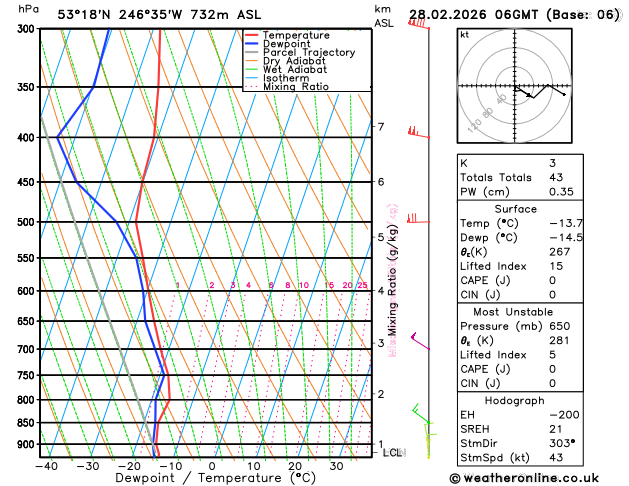Screen dimensions: 629x486
Task: Click the 'Pressure (mb)' value 650
Action: click(x=560, y=326)
